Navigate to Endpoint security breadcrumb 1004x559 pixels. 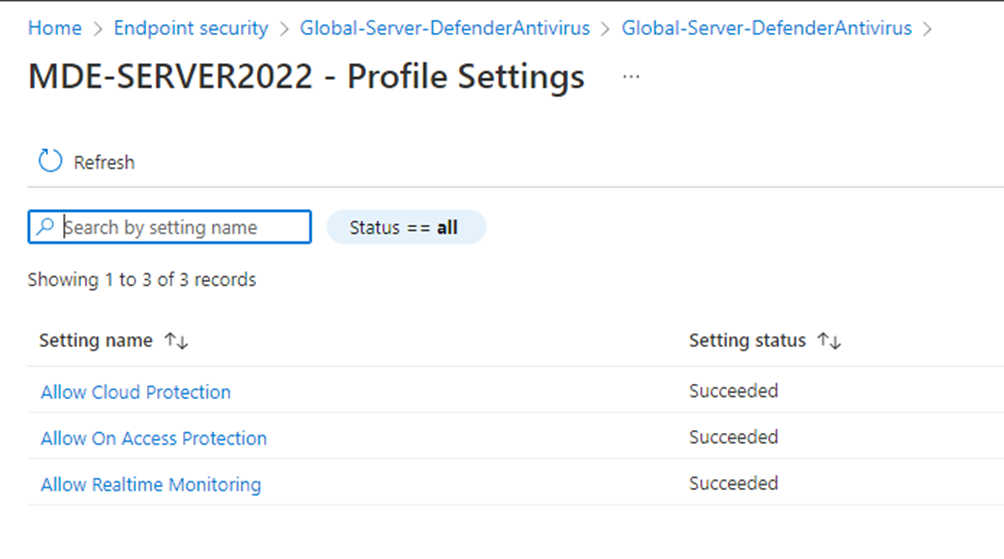click(191, 28)
